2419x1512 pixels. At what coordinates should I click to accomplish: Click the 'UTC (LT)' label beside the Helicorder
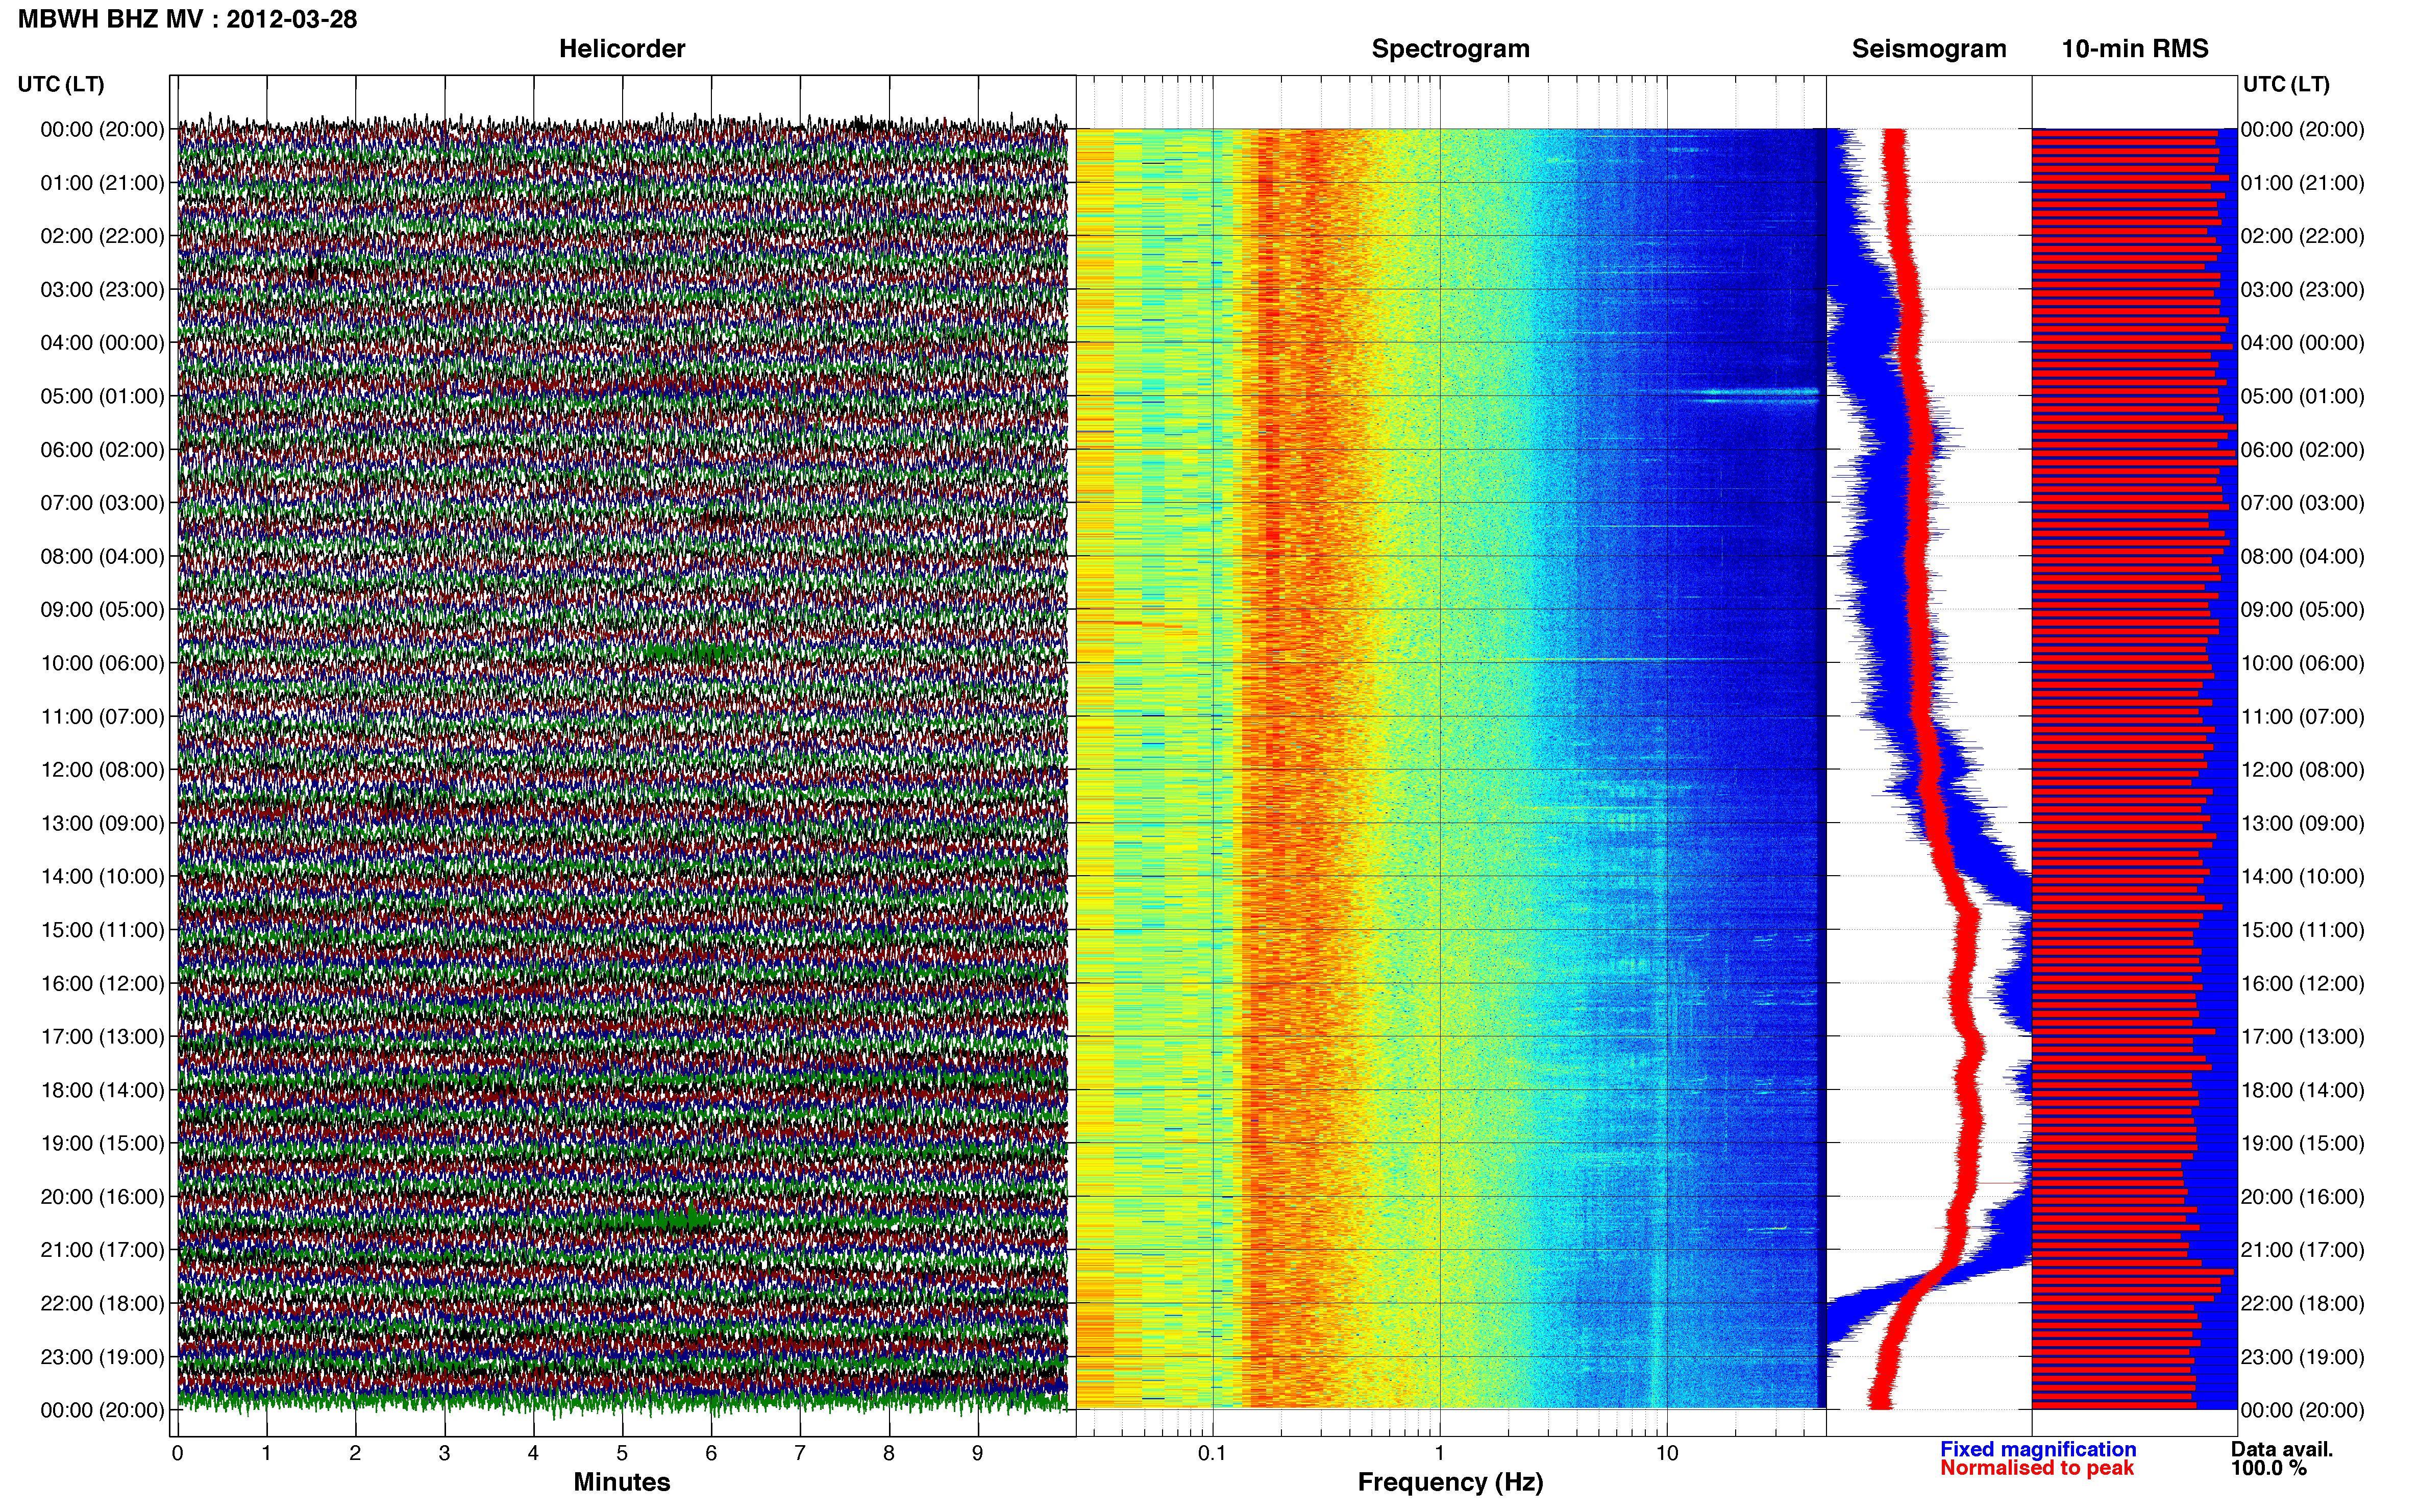point(61,84)
